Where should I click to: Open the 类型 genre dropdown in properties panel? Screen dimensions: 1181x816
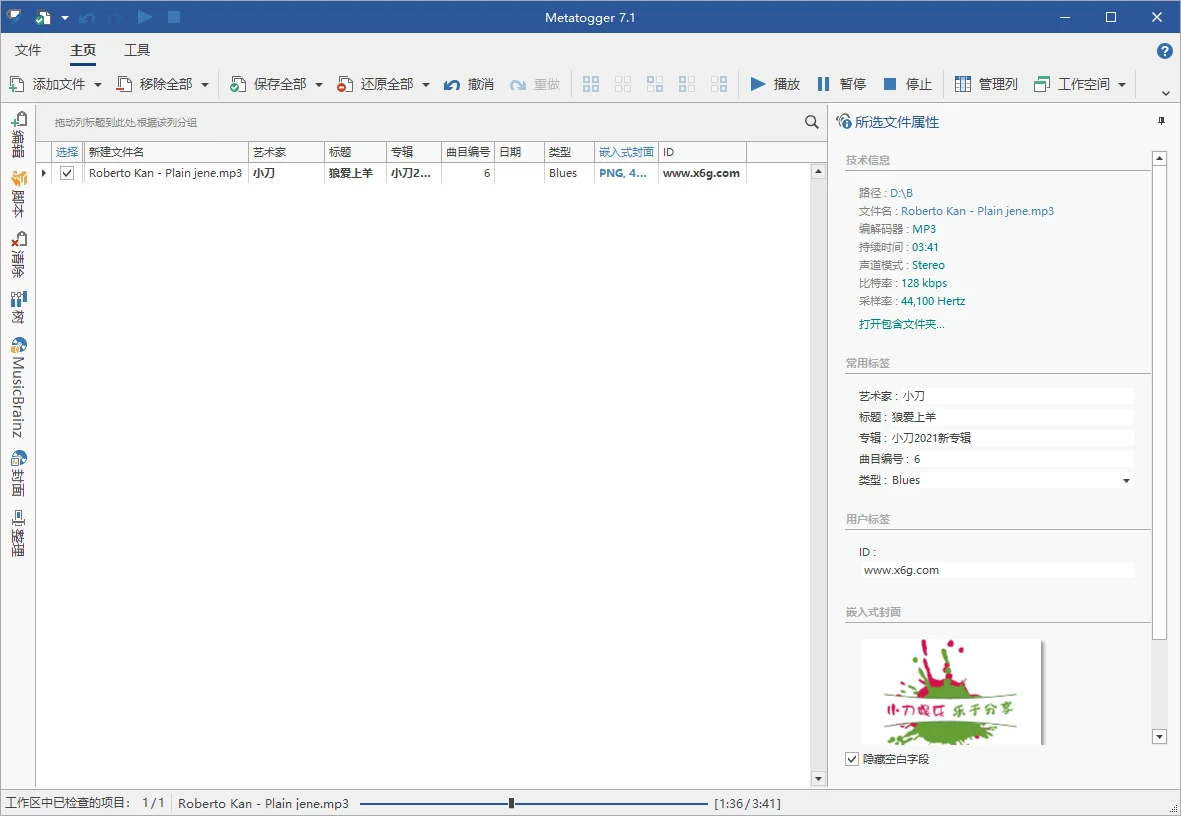pos(1126,480)
